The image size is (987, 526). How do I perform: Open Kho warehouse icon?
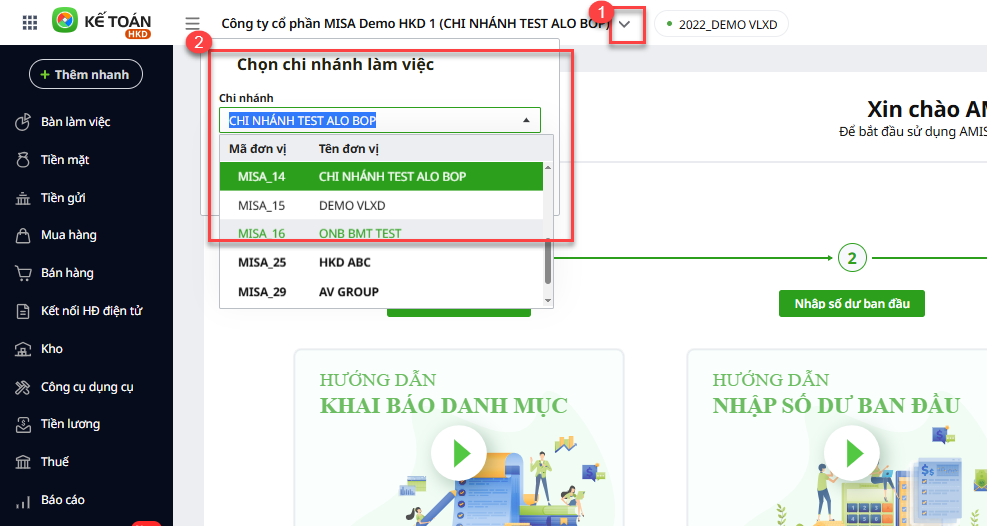click(x=23, y=349)
